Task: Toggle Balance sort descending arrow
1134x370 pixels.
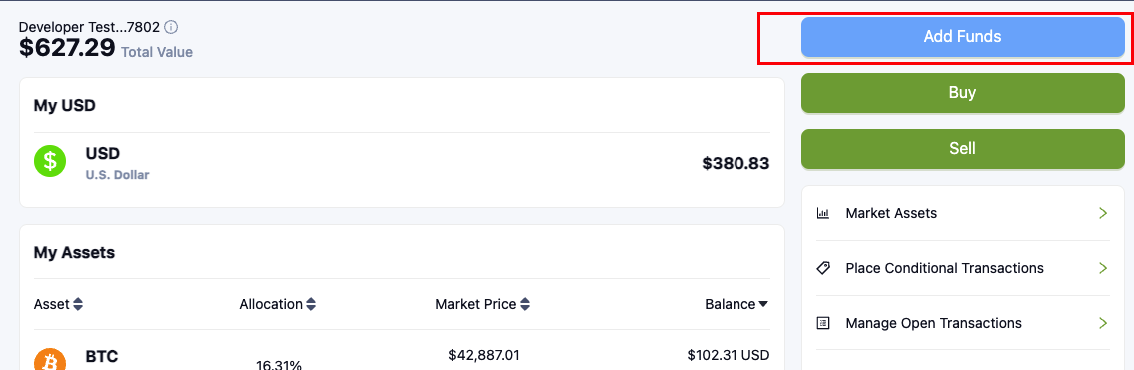Action: tap(763, 305)
